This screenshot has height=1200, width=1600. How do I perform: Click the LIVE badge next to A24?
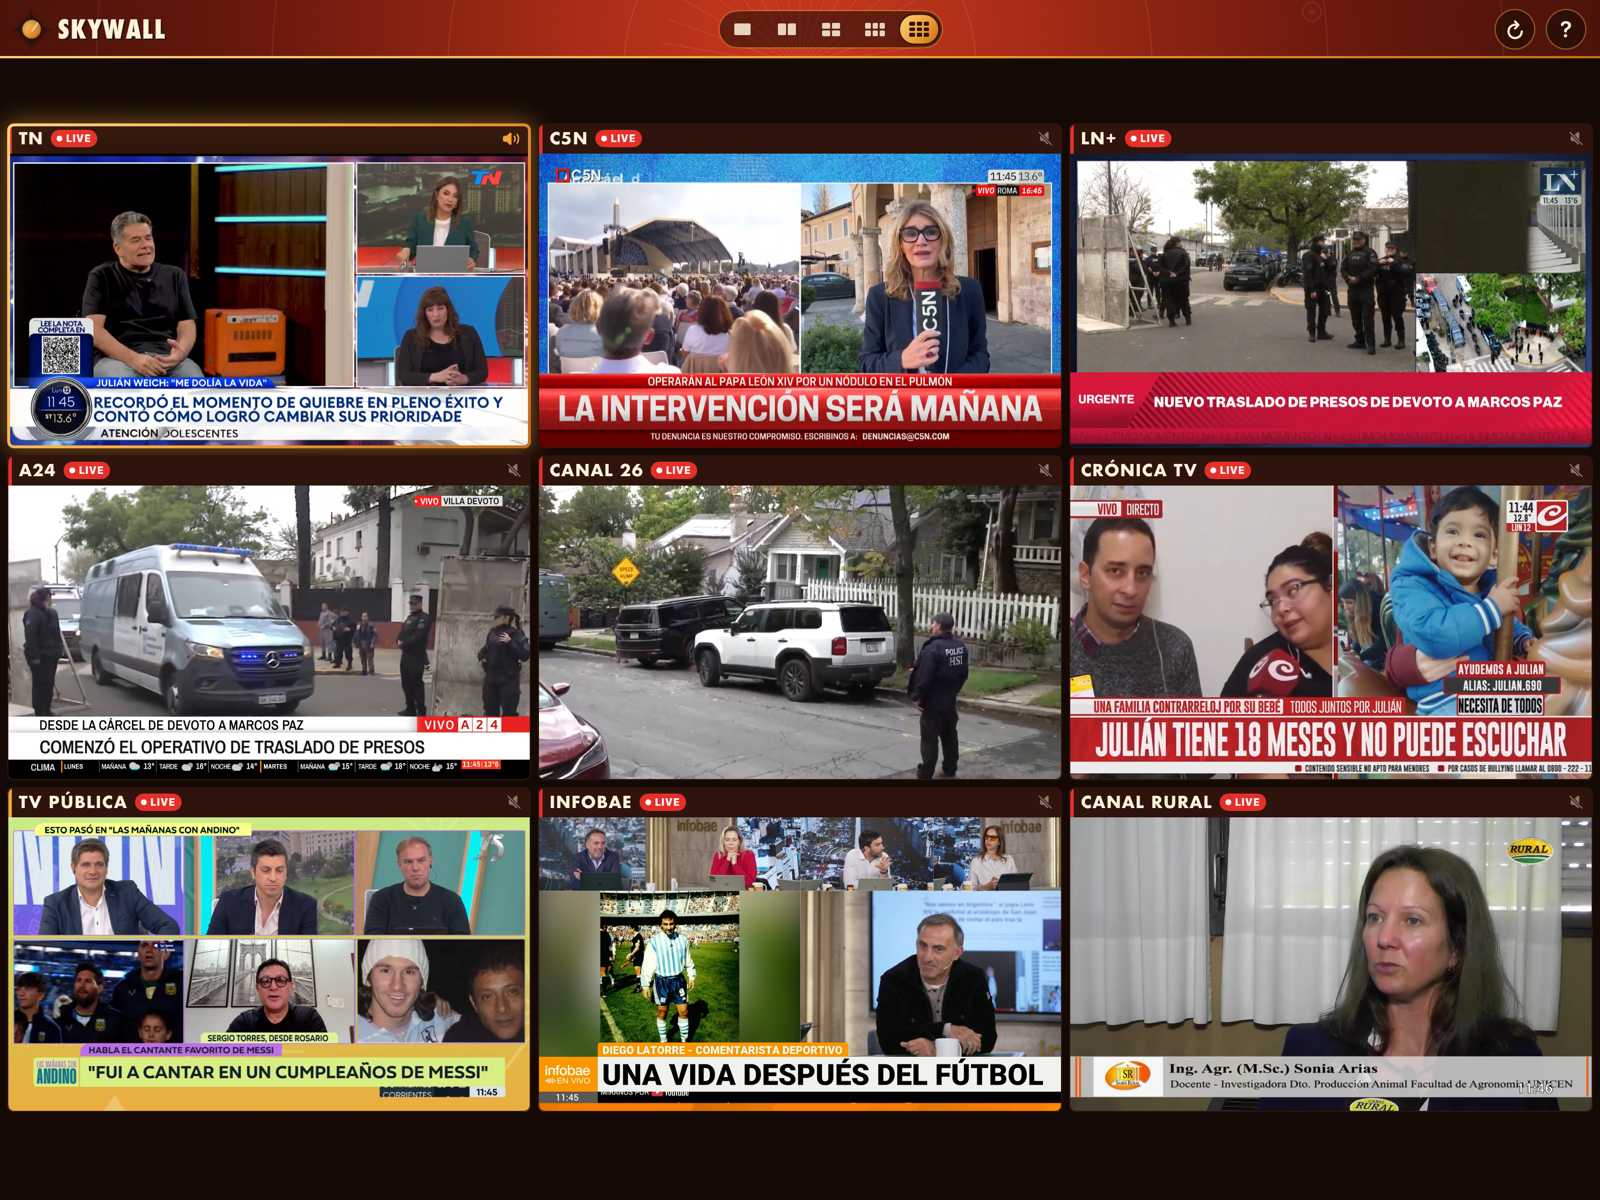click(87, 470)
